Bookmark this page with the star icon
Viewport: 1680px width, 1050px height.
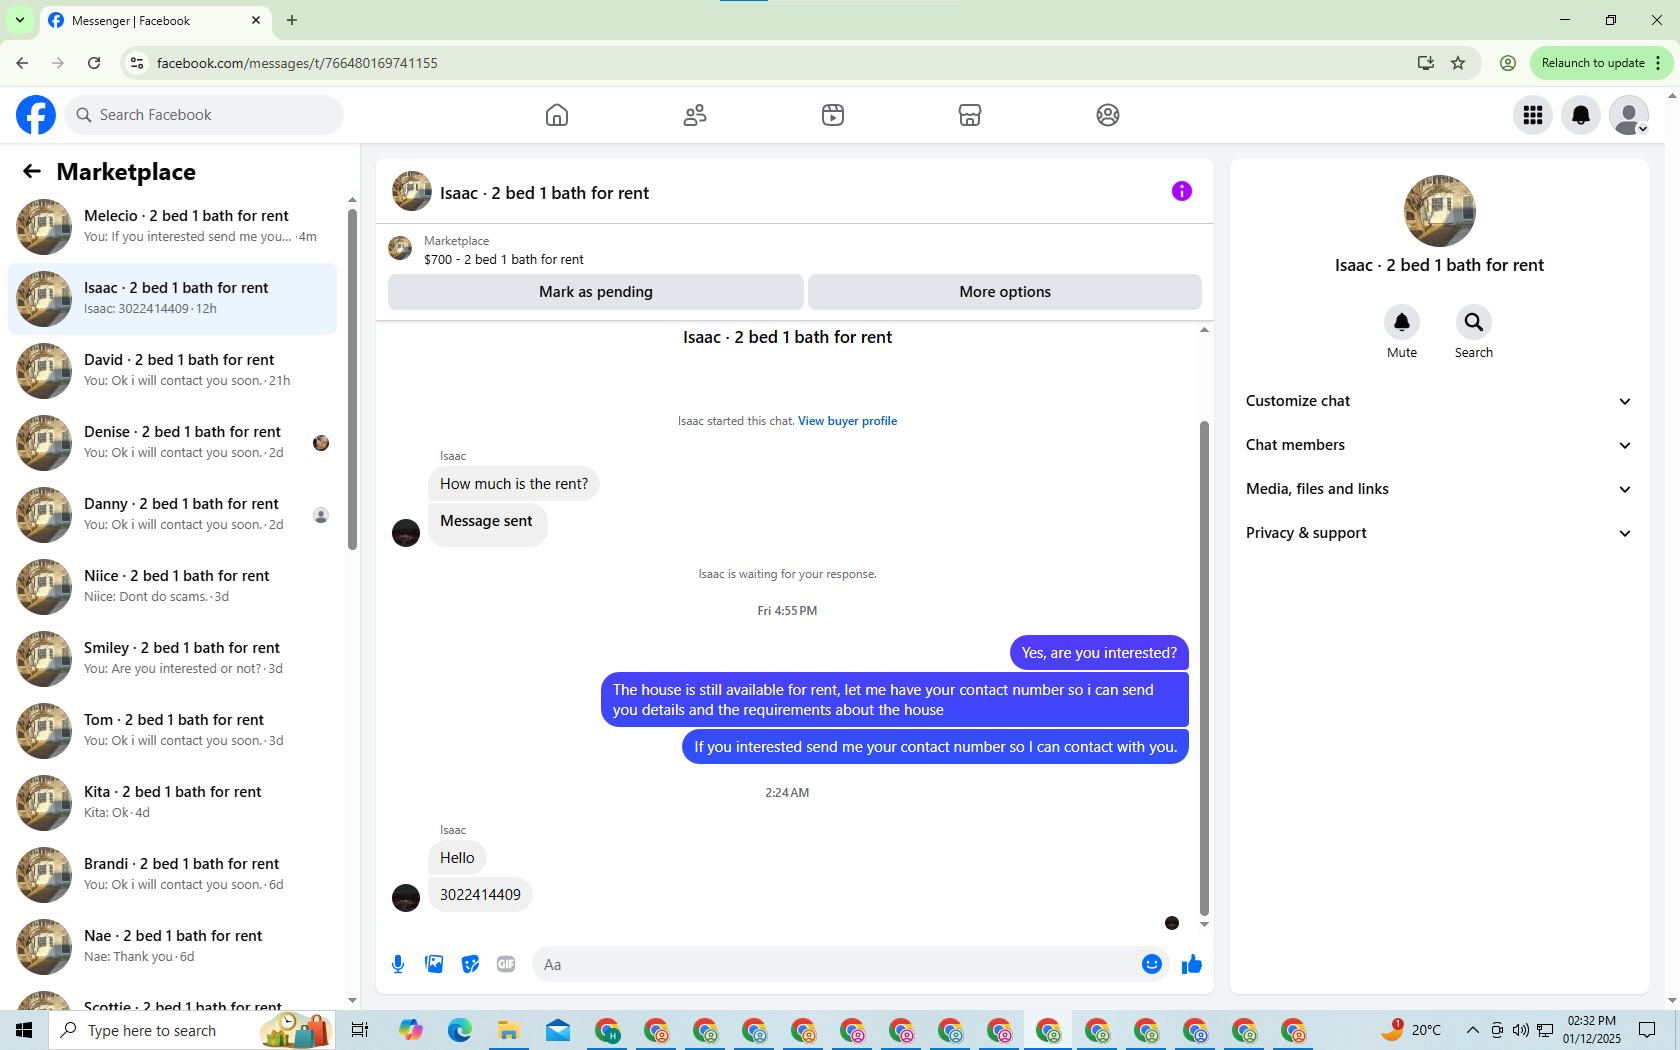click(x=1458, y=63)
